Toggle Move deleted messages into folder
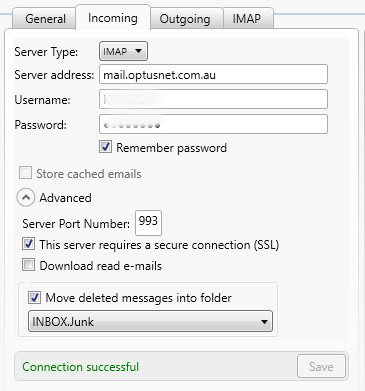The width and height of the screenshot is (365, 391). 34,297
